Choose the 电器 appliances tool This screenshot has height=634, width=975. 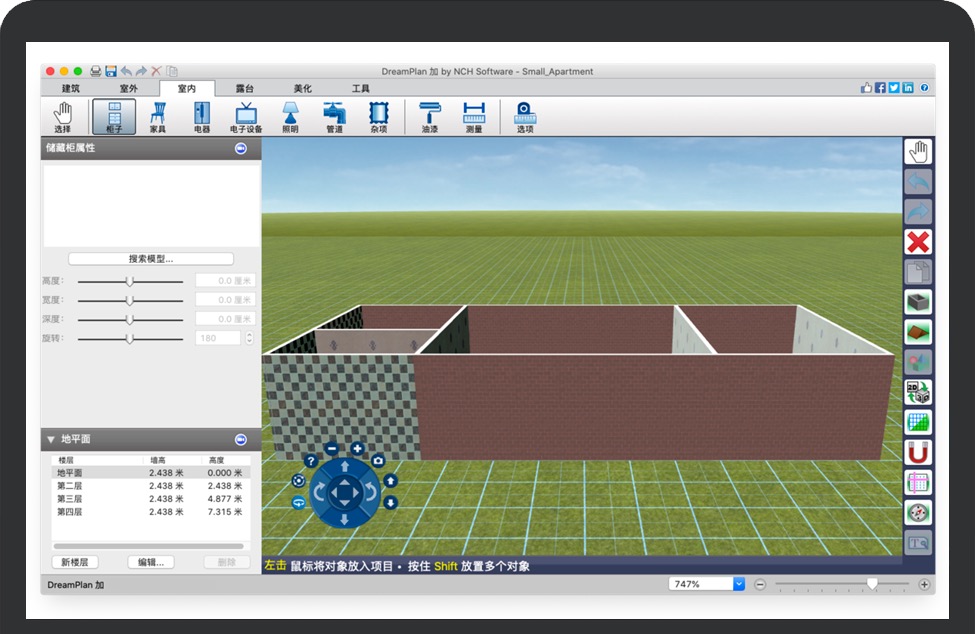click(202, 116)
